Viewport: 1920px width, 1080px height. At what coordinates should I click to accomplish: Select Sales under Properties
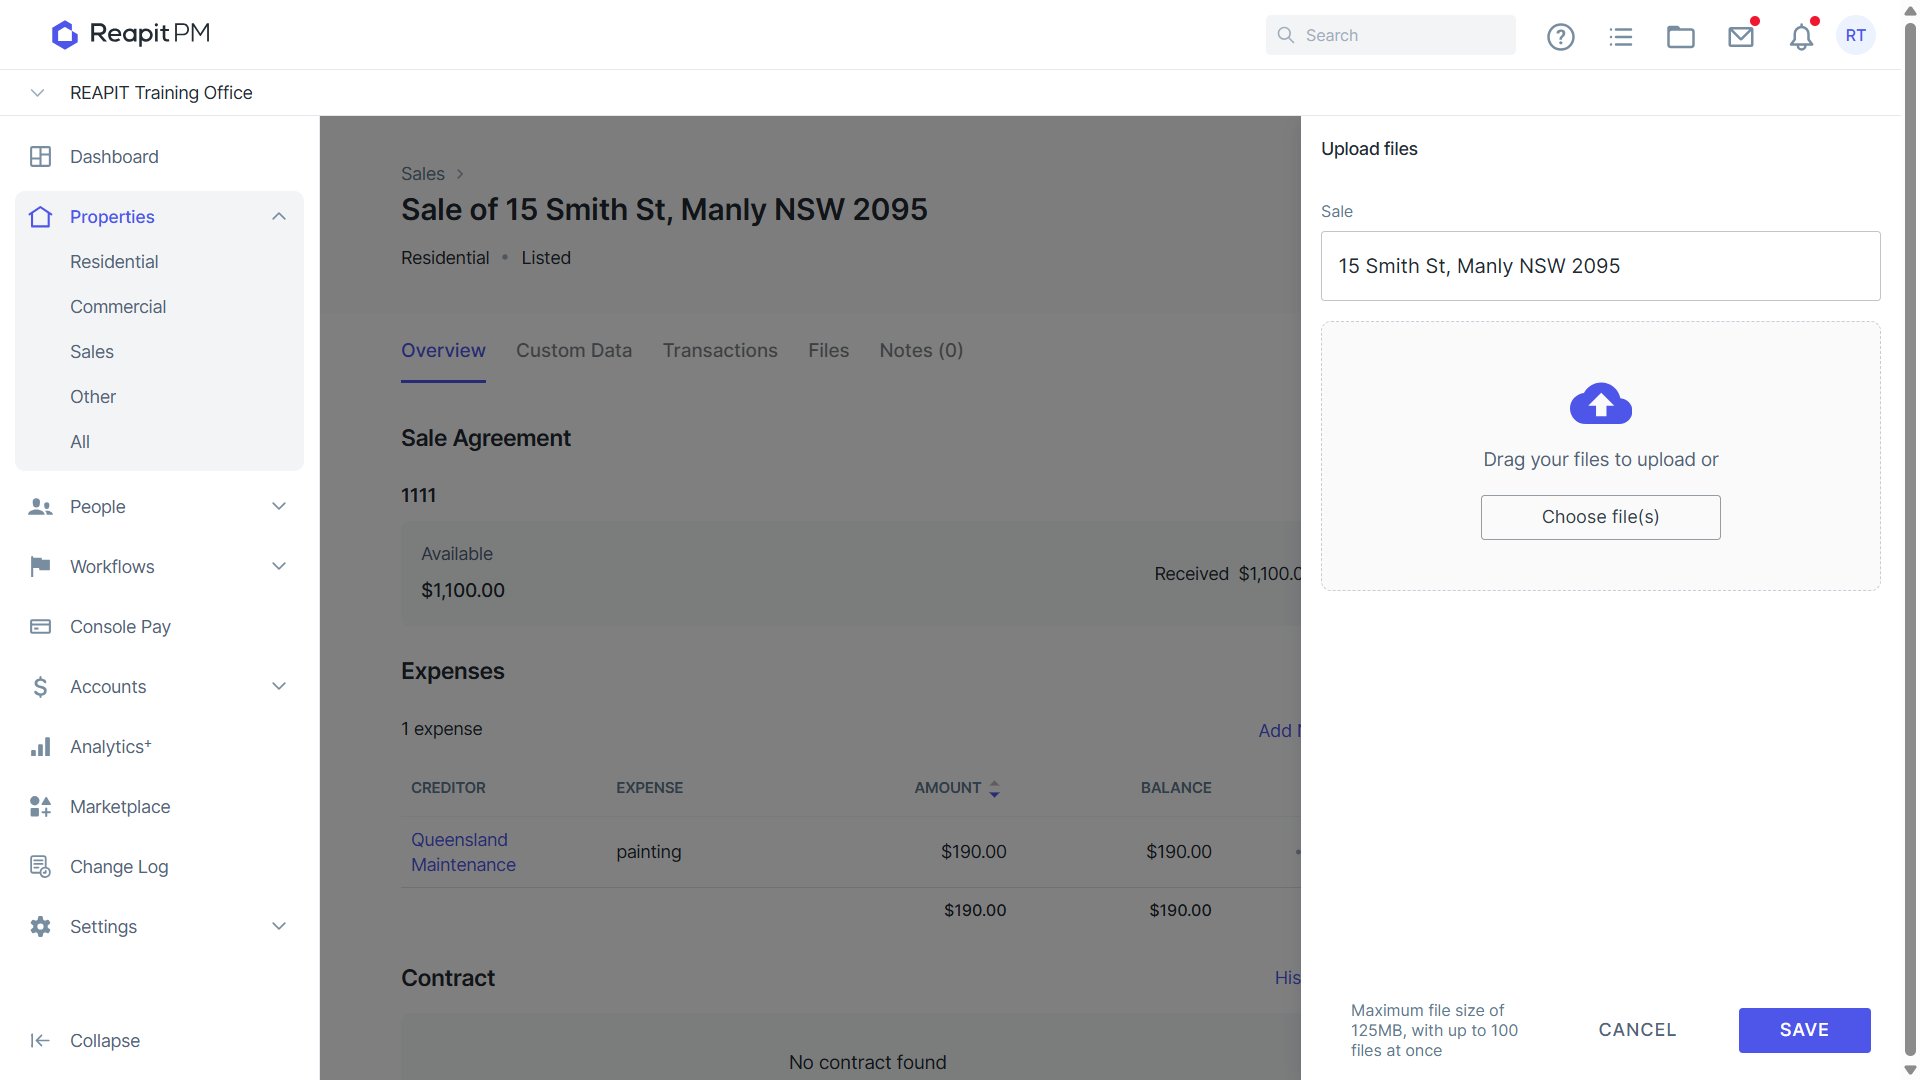point(92,352)
